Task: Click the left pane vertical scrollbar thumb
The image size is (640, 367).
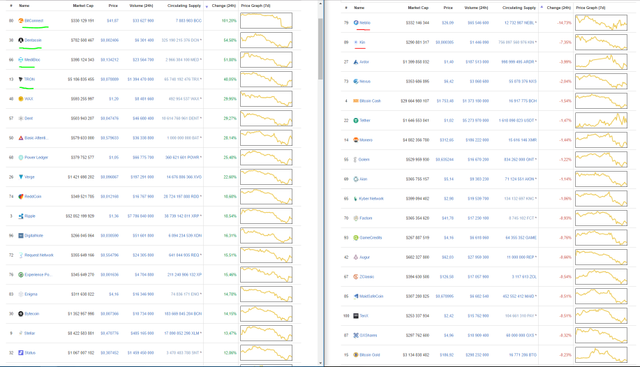Action: pyautogui.click(x=320, y=48)
